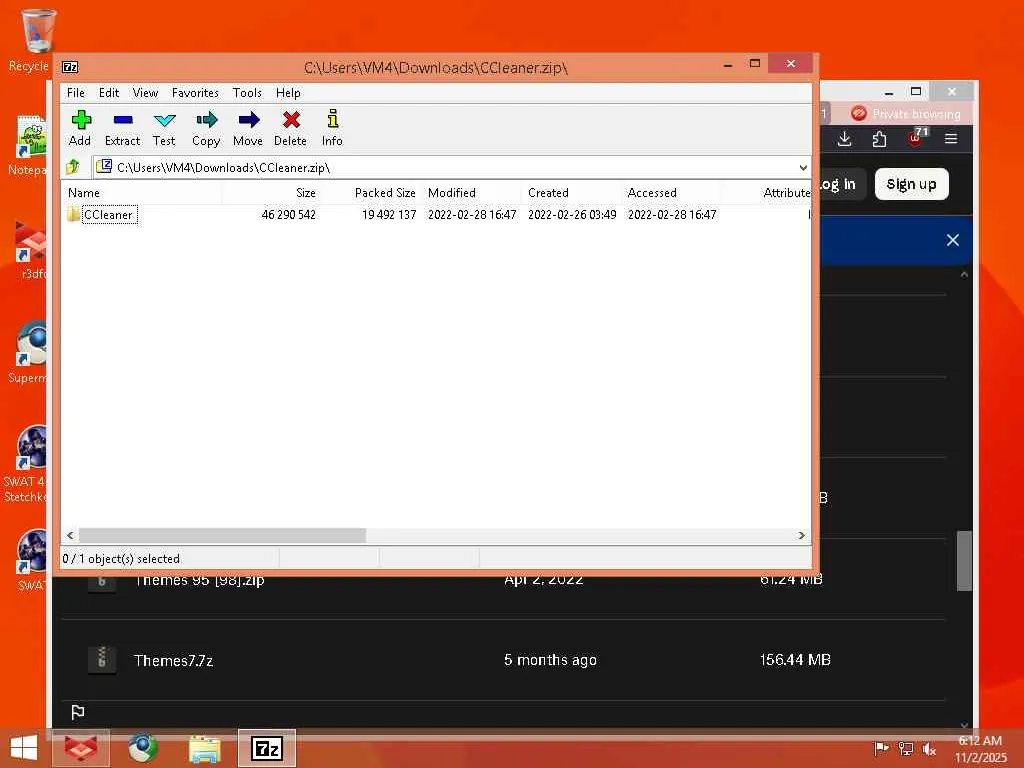Select the CCleaner folder icon in list

[73, 214]
